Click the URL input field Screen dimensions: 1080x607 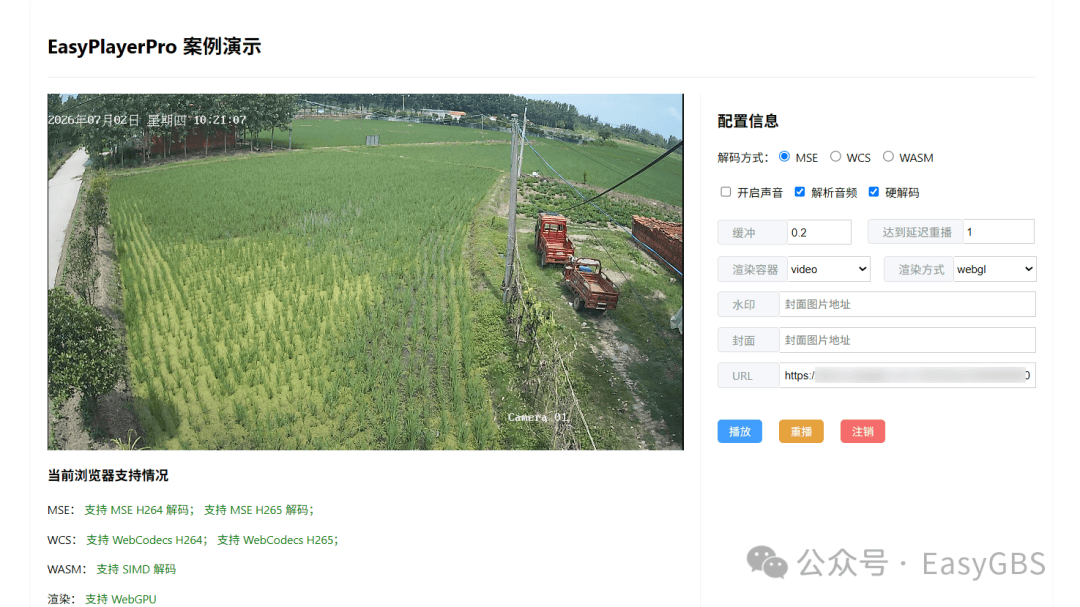(x=907, y=375)
